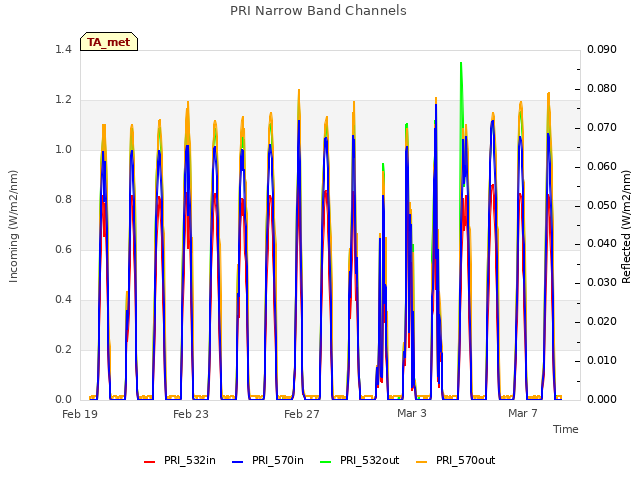Click the Feb 23 date tick label
Screen dimensions: 640x480
[191, 414]
